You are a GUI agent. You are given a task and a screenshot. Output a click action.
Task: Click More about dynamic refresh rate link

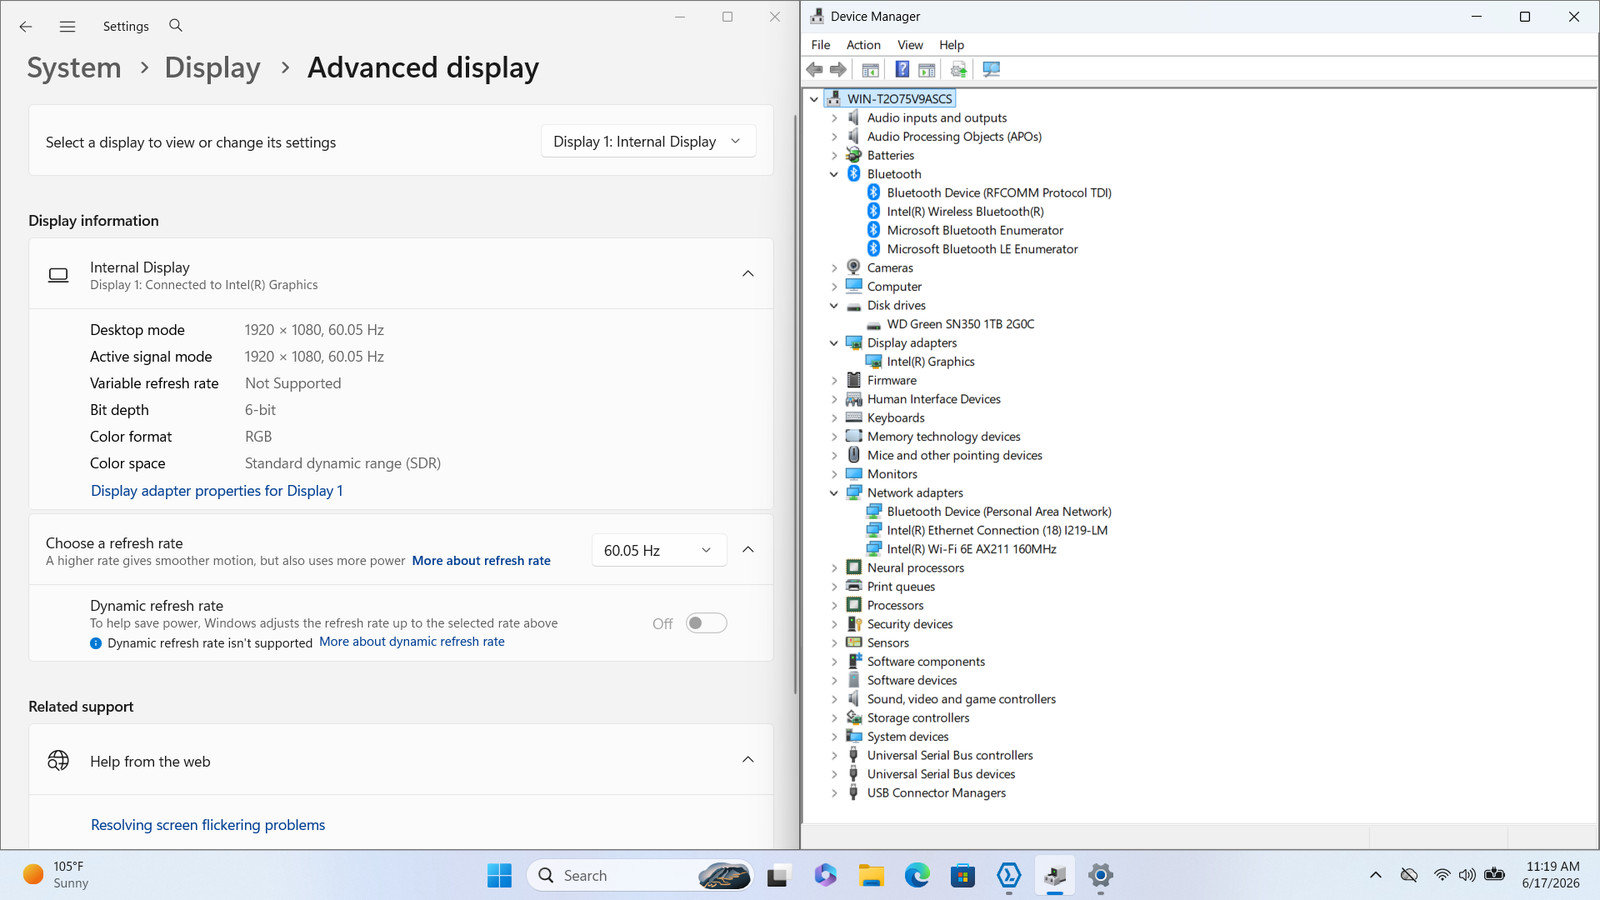coord(412,642)
